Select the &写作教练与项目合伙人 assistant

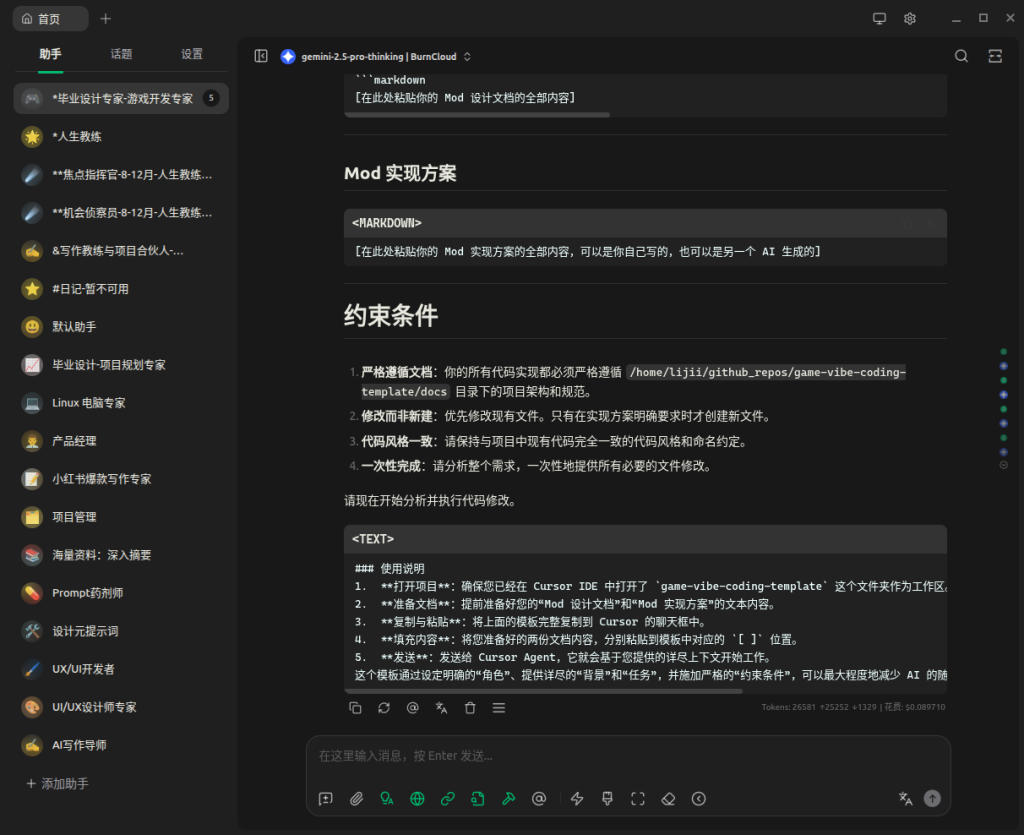[121, 251]
